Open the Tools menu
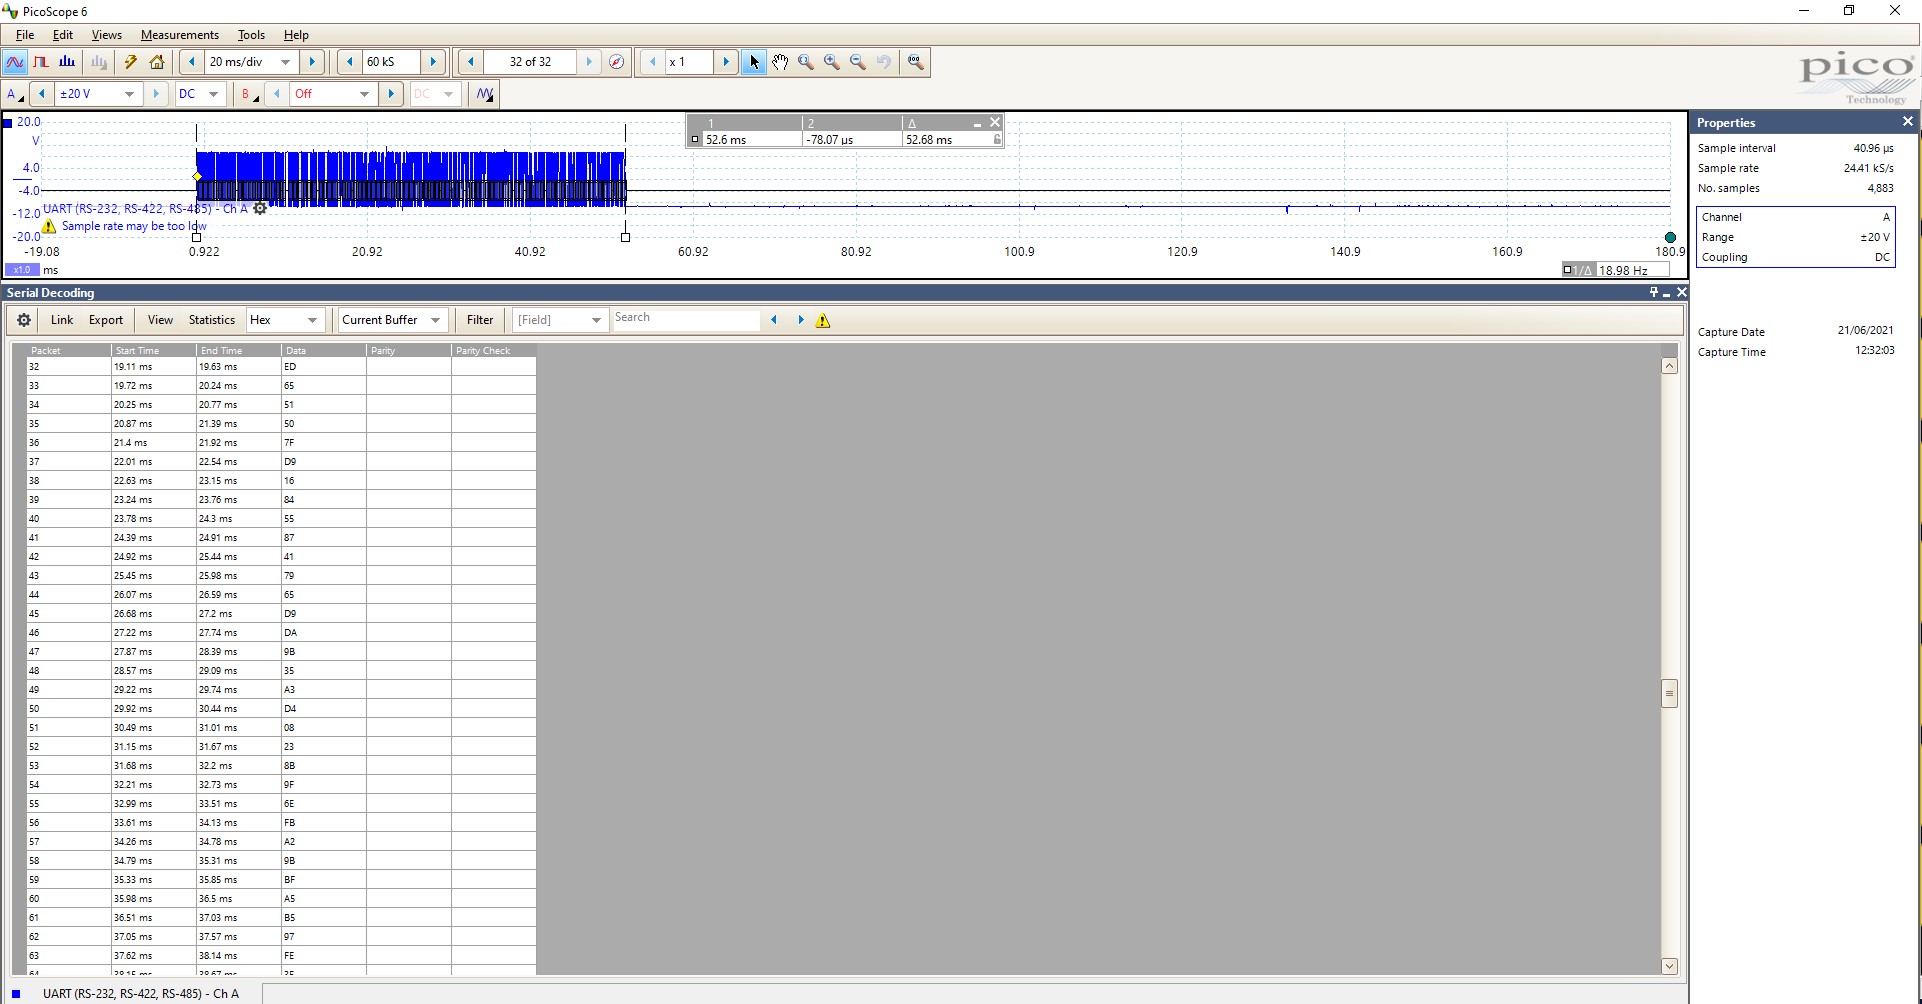This screenshot has height=1004, width=1922. (251, 35)
